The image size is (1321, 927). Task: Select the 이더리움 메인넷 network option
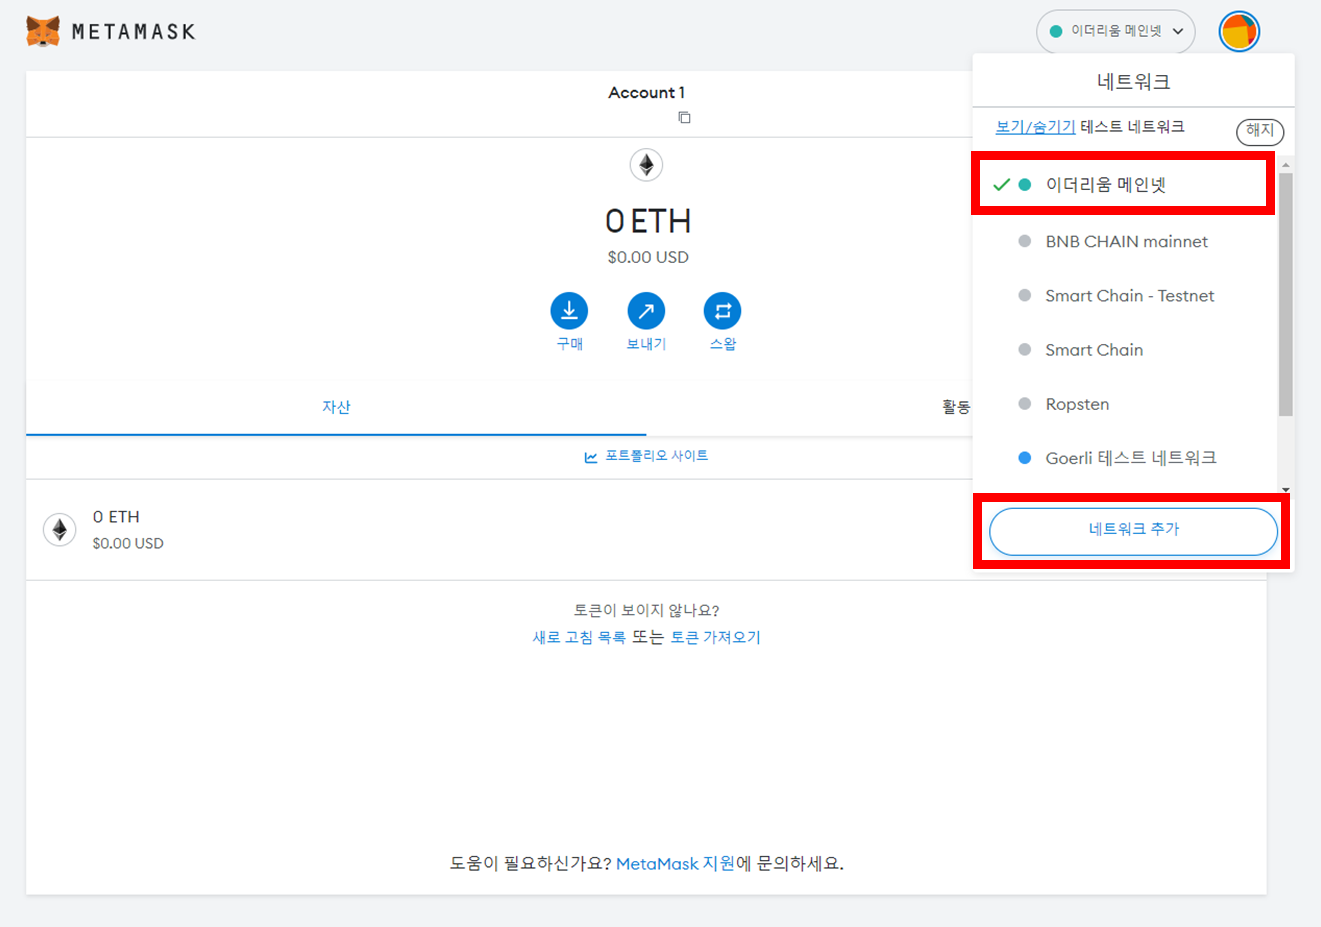click(x=1105, y=185)
